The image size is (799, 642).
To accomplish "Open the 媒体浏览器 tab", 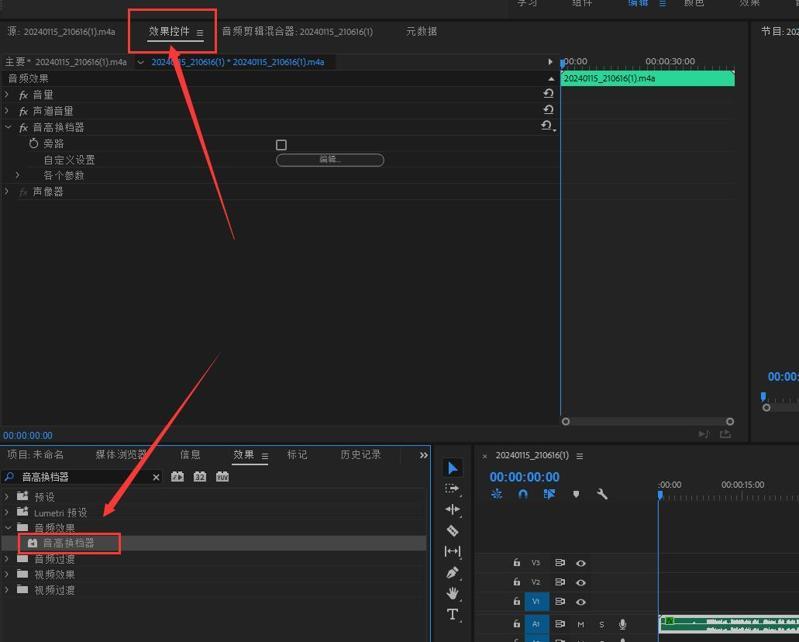I will click(121, 454).
